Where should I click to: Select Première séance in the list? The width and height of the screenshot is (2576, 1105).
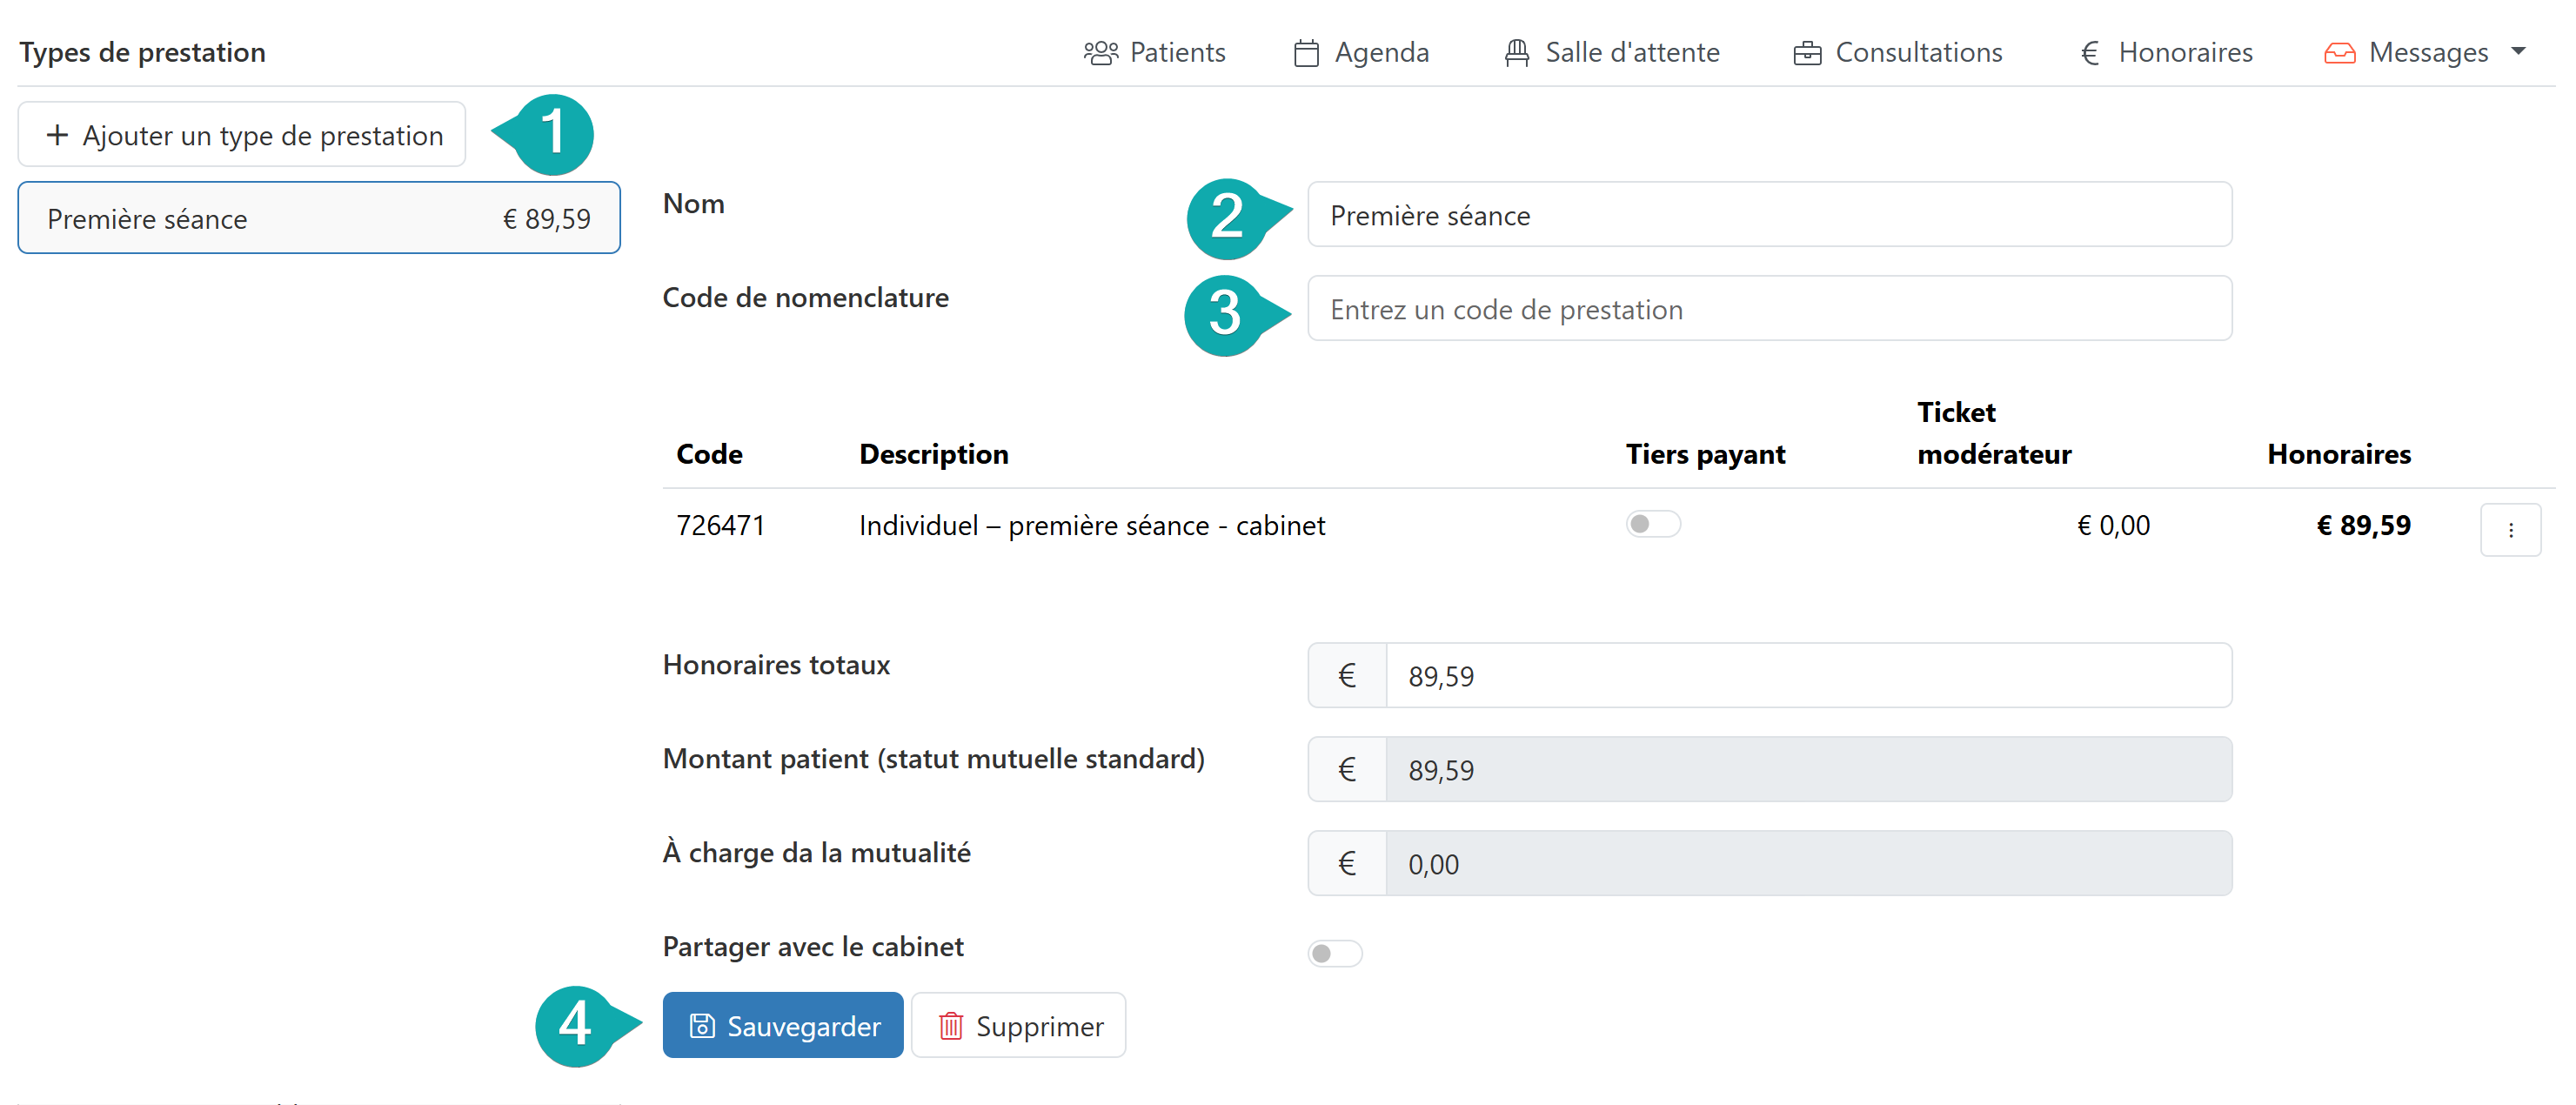(x=318, y=219)
